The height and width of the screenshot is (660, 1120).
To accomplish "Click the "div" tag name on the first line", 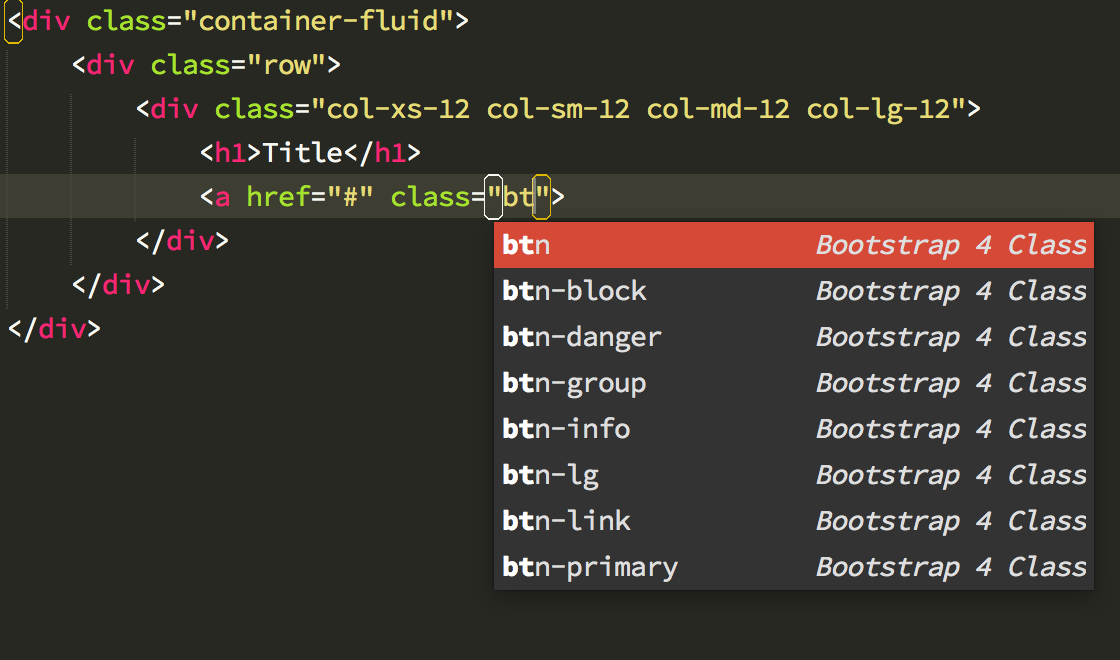I will [46, 21].
